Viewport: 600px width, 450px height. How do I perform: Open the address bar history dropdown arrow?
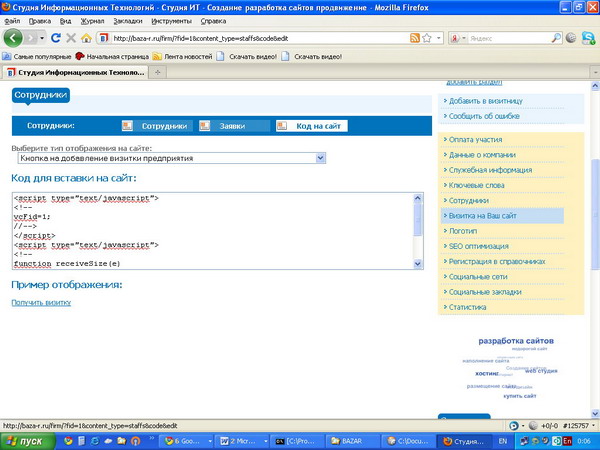coord(439,38)
